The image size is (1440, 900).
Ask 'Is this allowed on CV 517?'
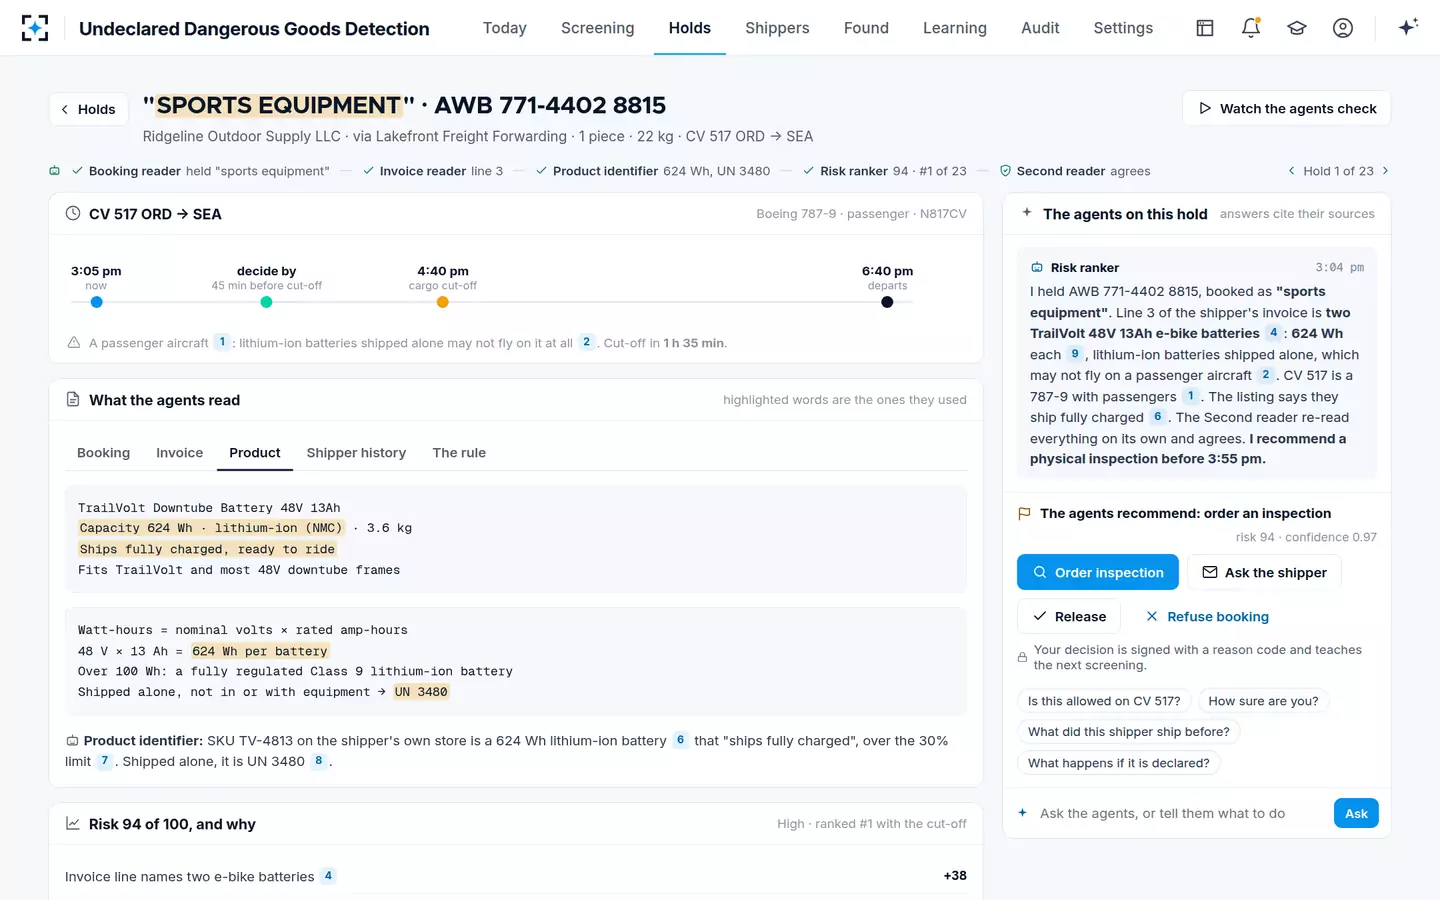click(1104, 701)
